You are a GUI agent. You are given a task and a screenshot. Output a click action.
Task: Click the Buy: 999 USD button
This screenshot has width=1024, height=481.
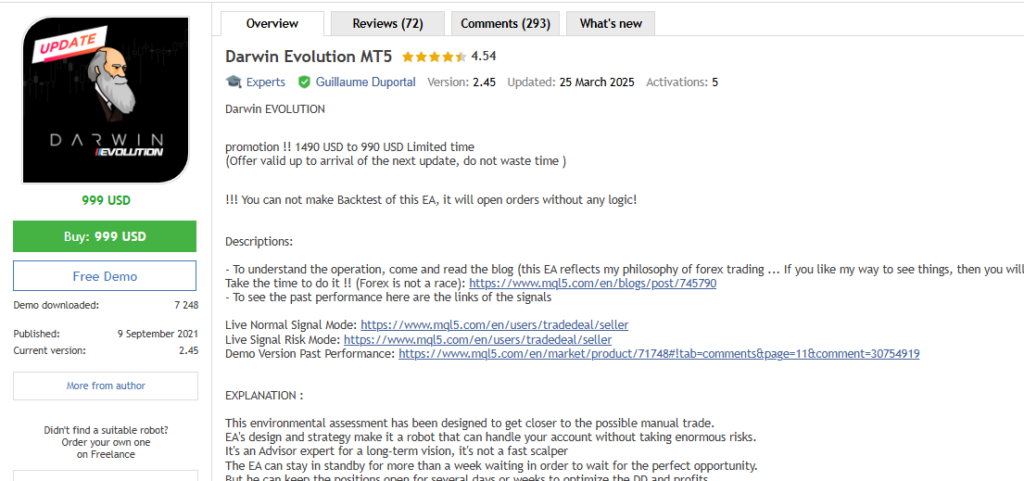click(x=104, y=236)
